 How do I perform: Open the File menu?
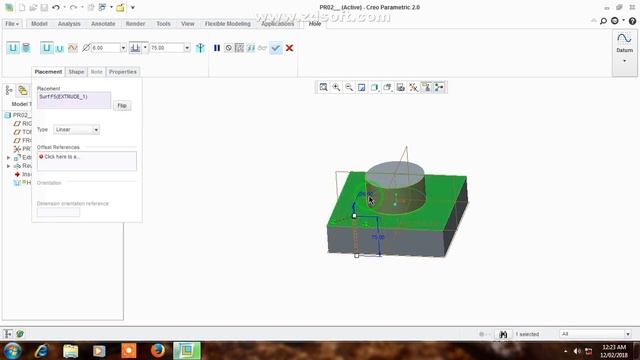pos(11,24)
